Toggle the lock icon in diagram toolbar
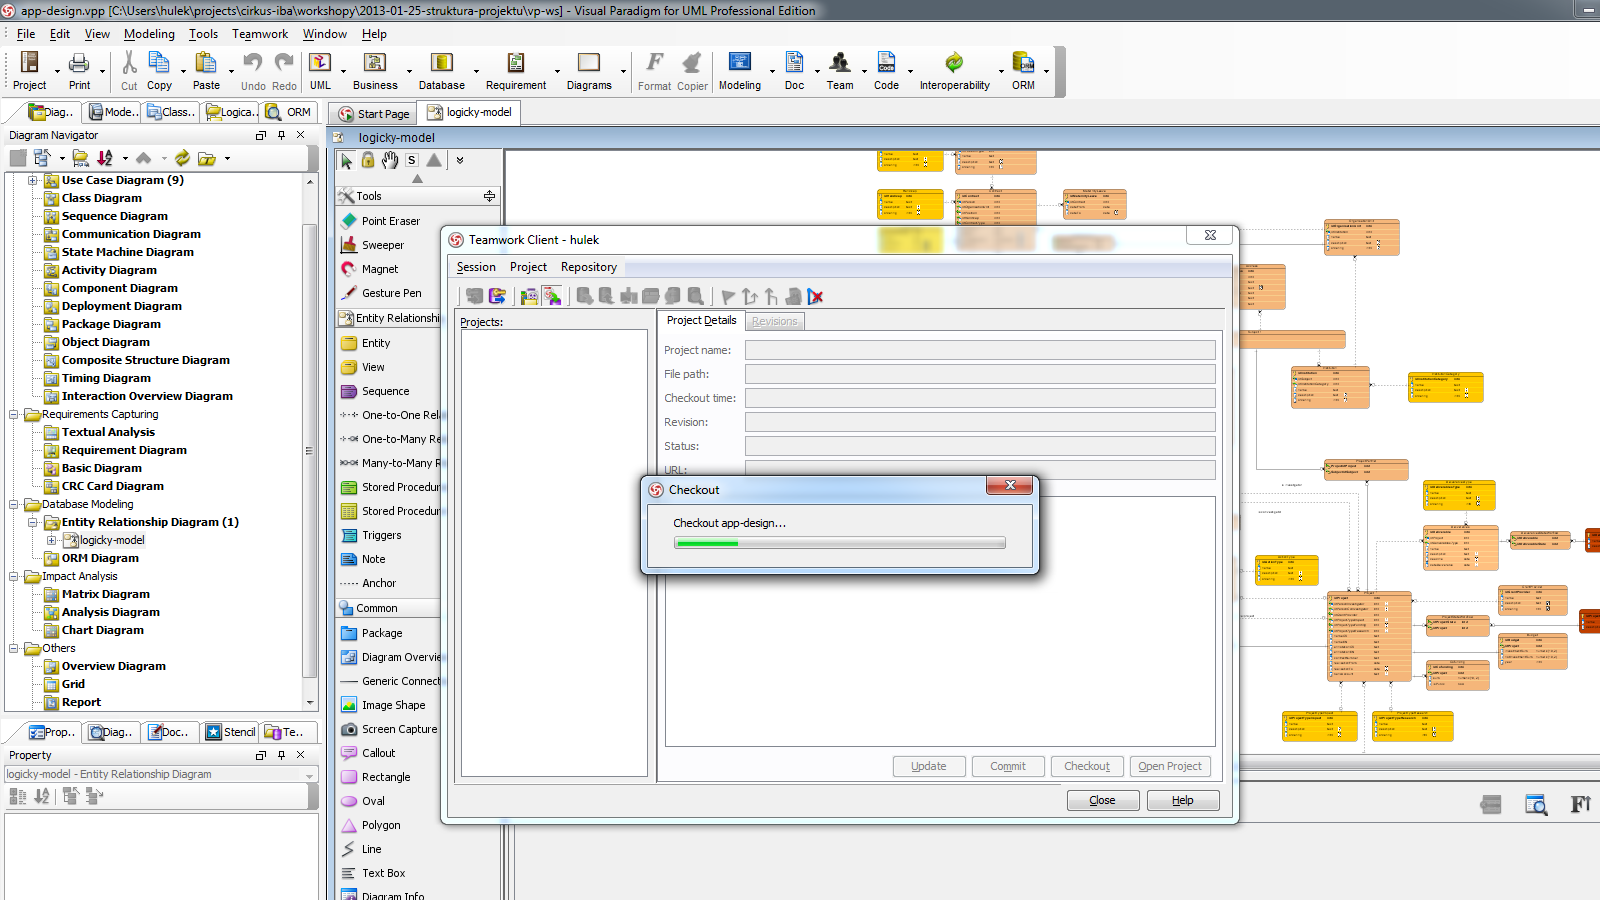The height and width of the screenshot is (900, 1600). 368,160
